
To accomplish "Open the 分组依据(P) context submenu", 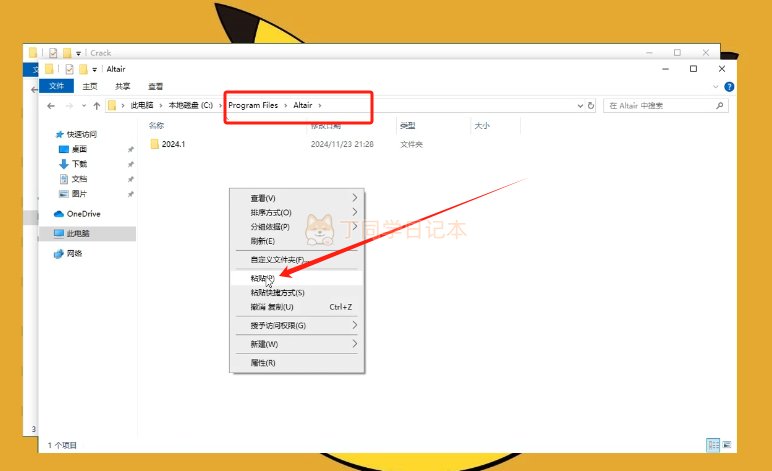I will [x=297, y=226].
